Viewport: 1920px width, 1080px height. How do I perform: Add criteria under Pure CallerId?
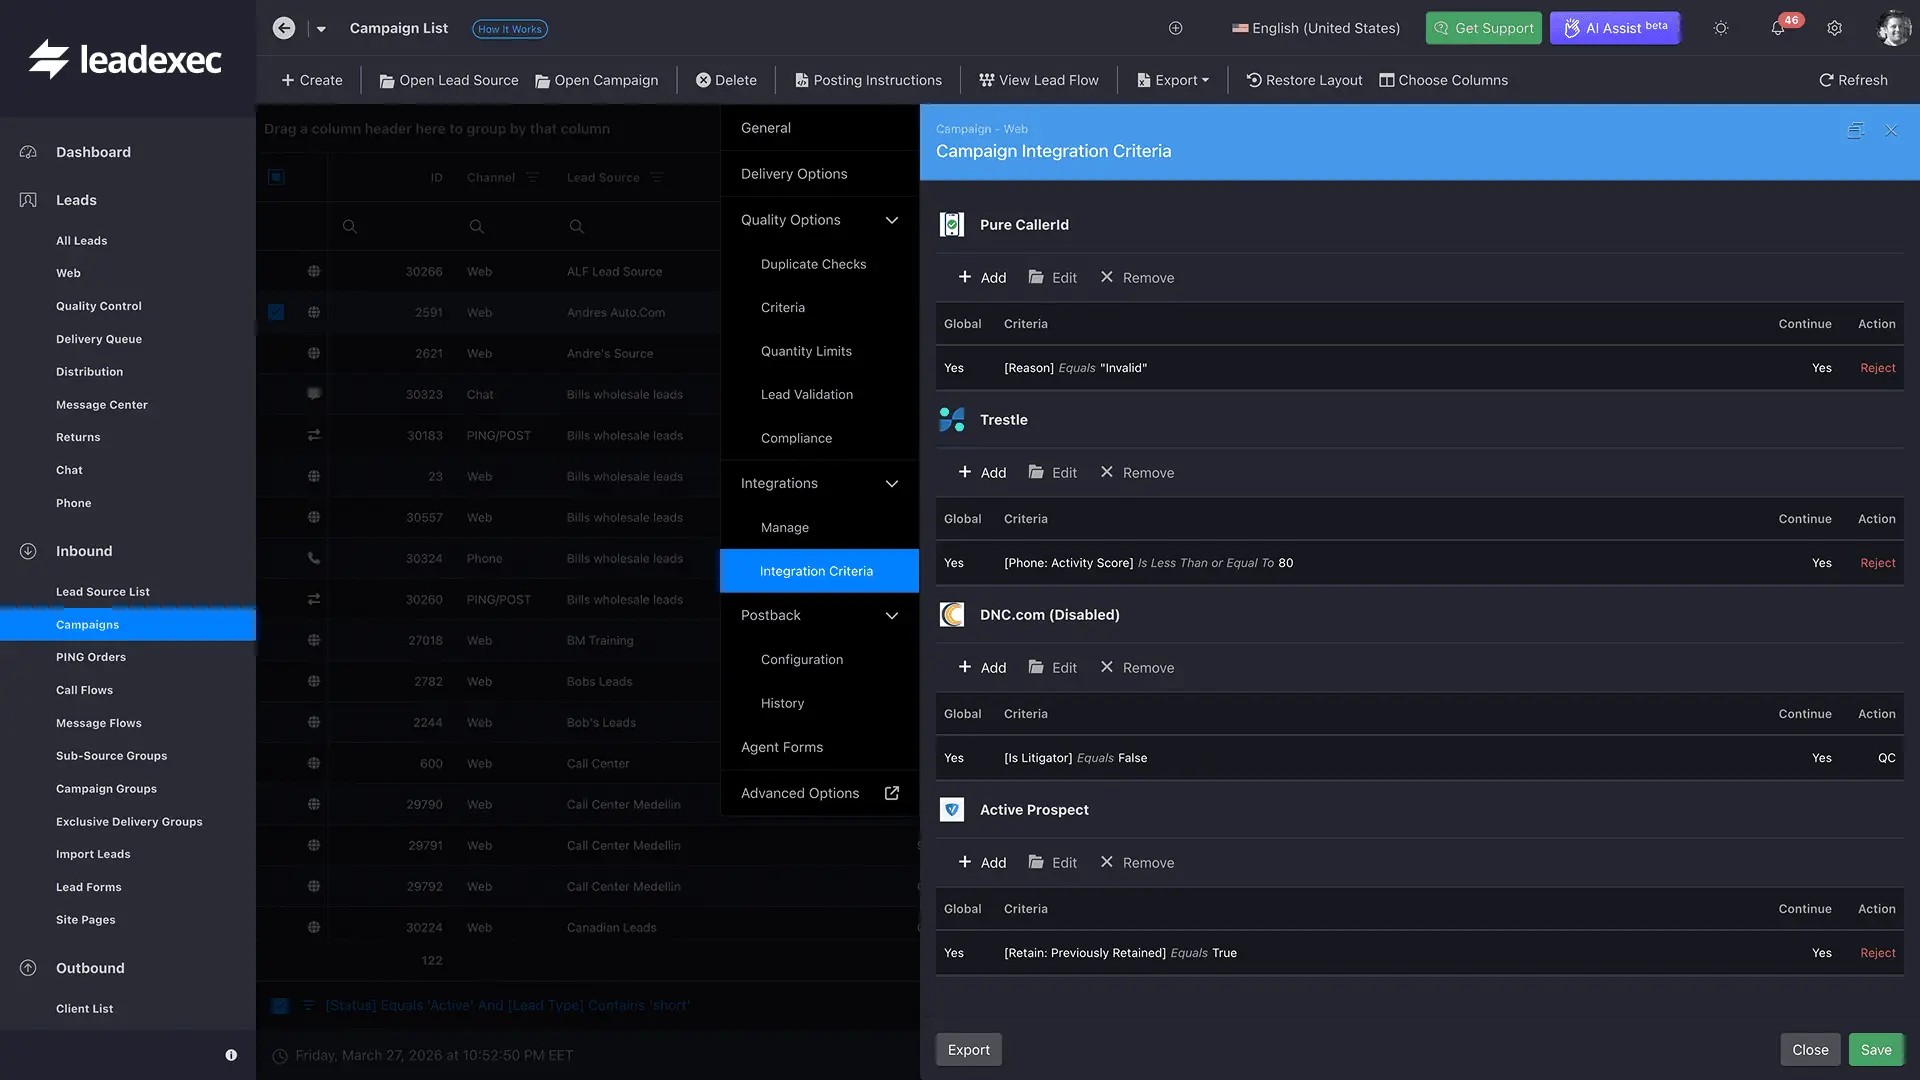point(982,278)
